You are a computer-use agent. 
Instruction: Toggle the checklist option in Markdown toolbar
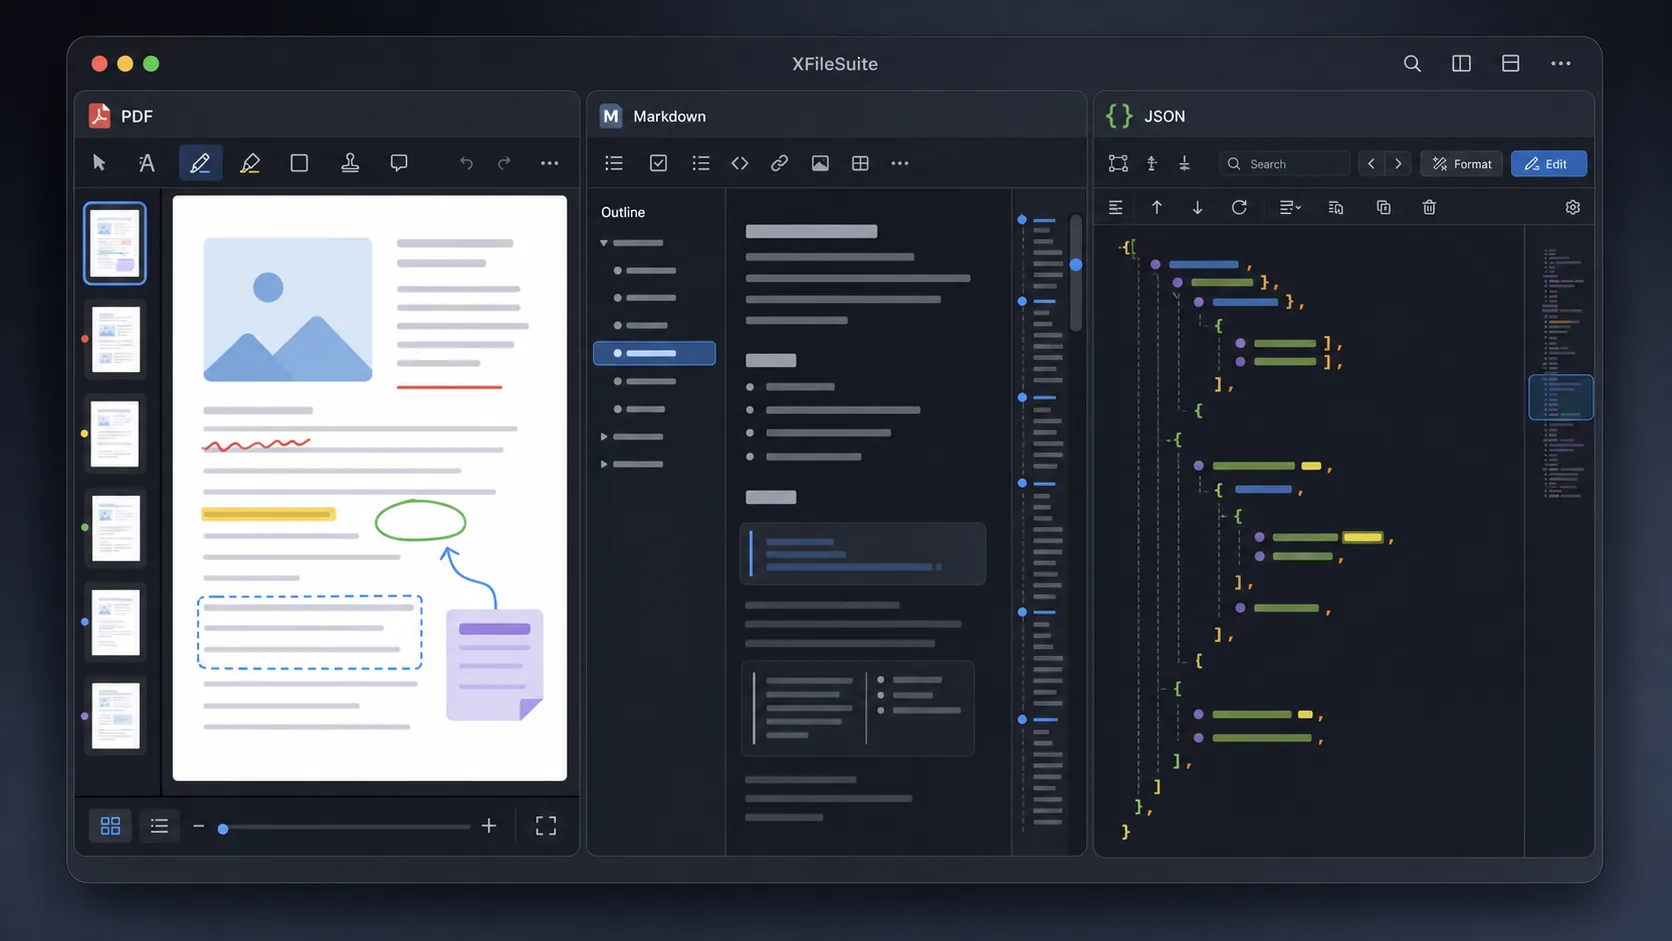coord(658,163)
